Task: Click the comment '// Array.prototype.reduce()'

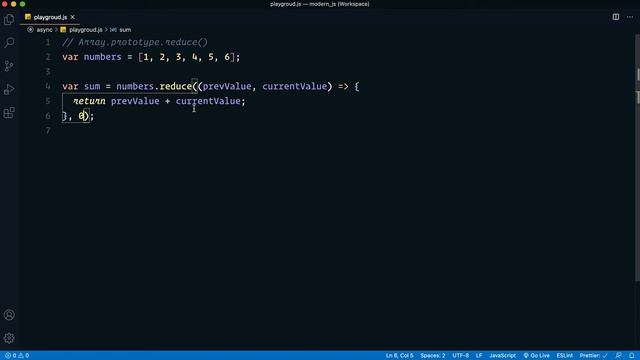Action: click(x=135, y=42)
